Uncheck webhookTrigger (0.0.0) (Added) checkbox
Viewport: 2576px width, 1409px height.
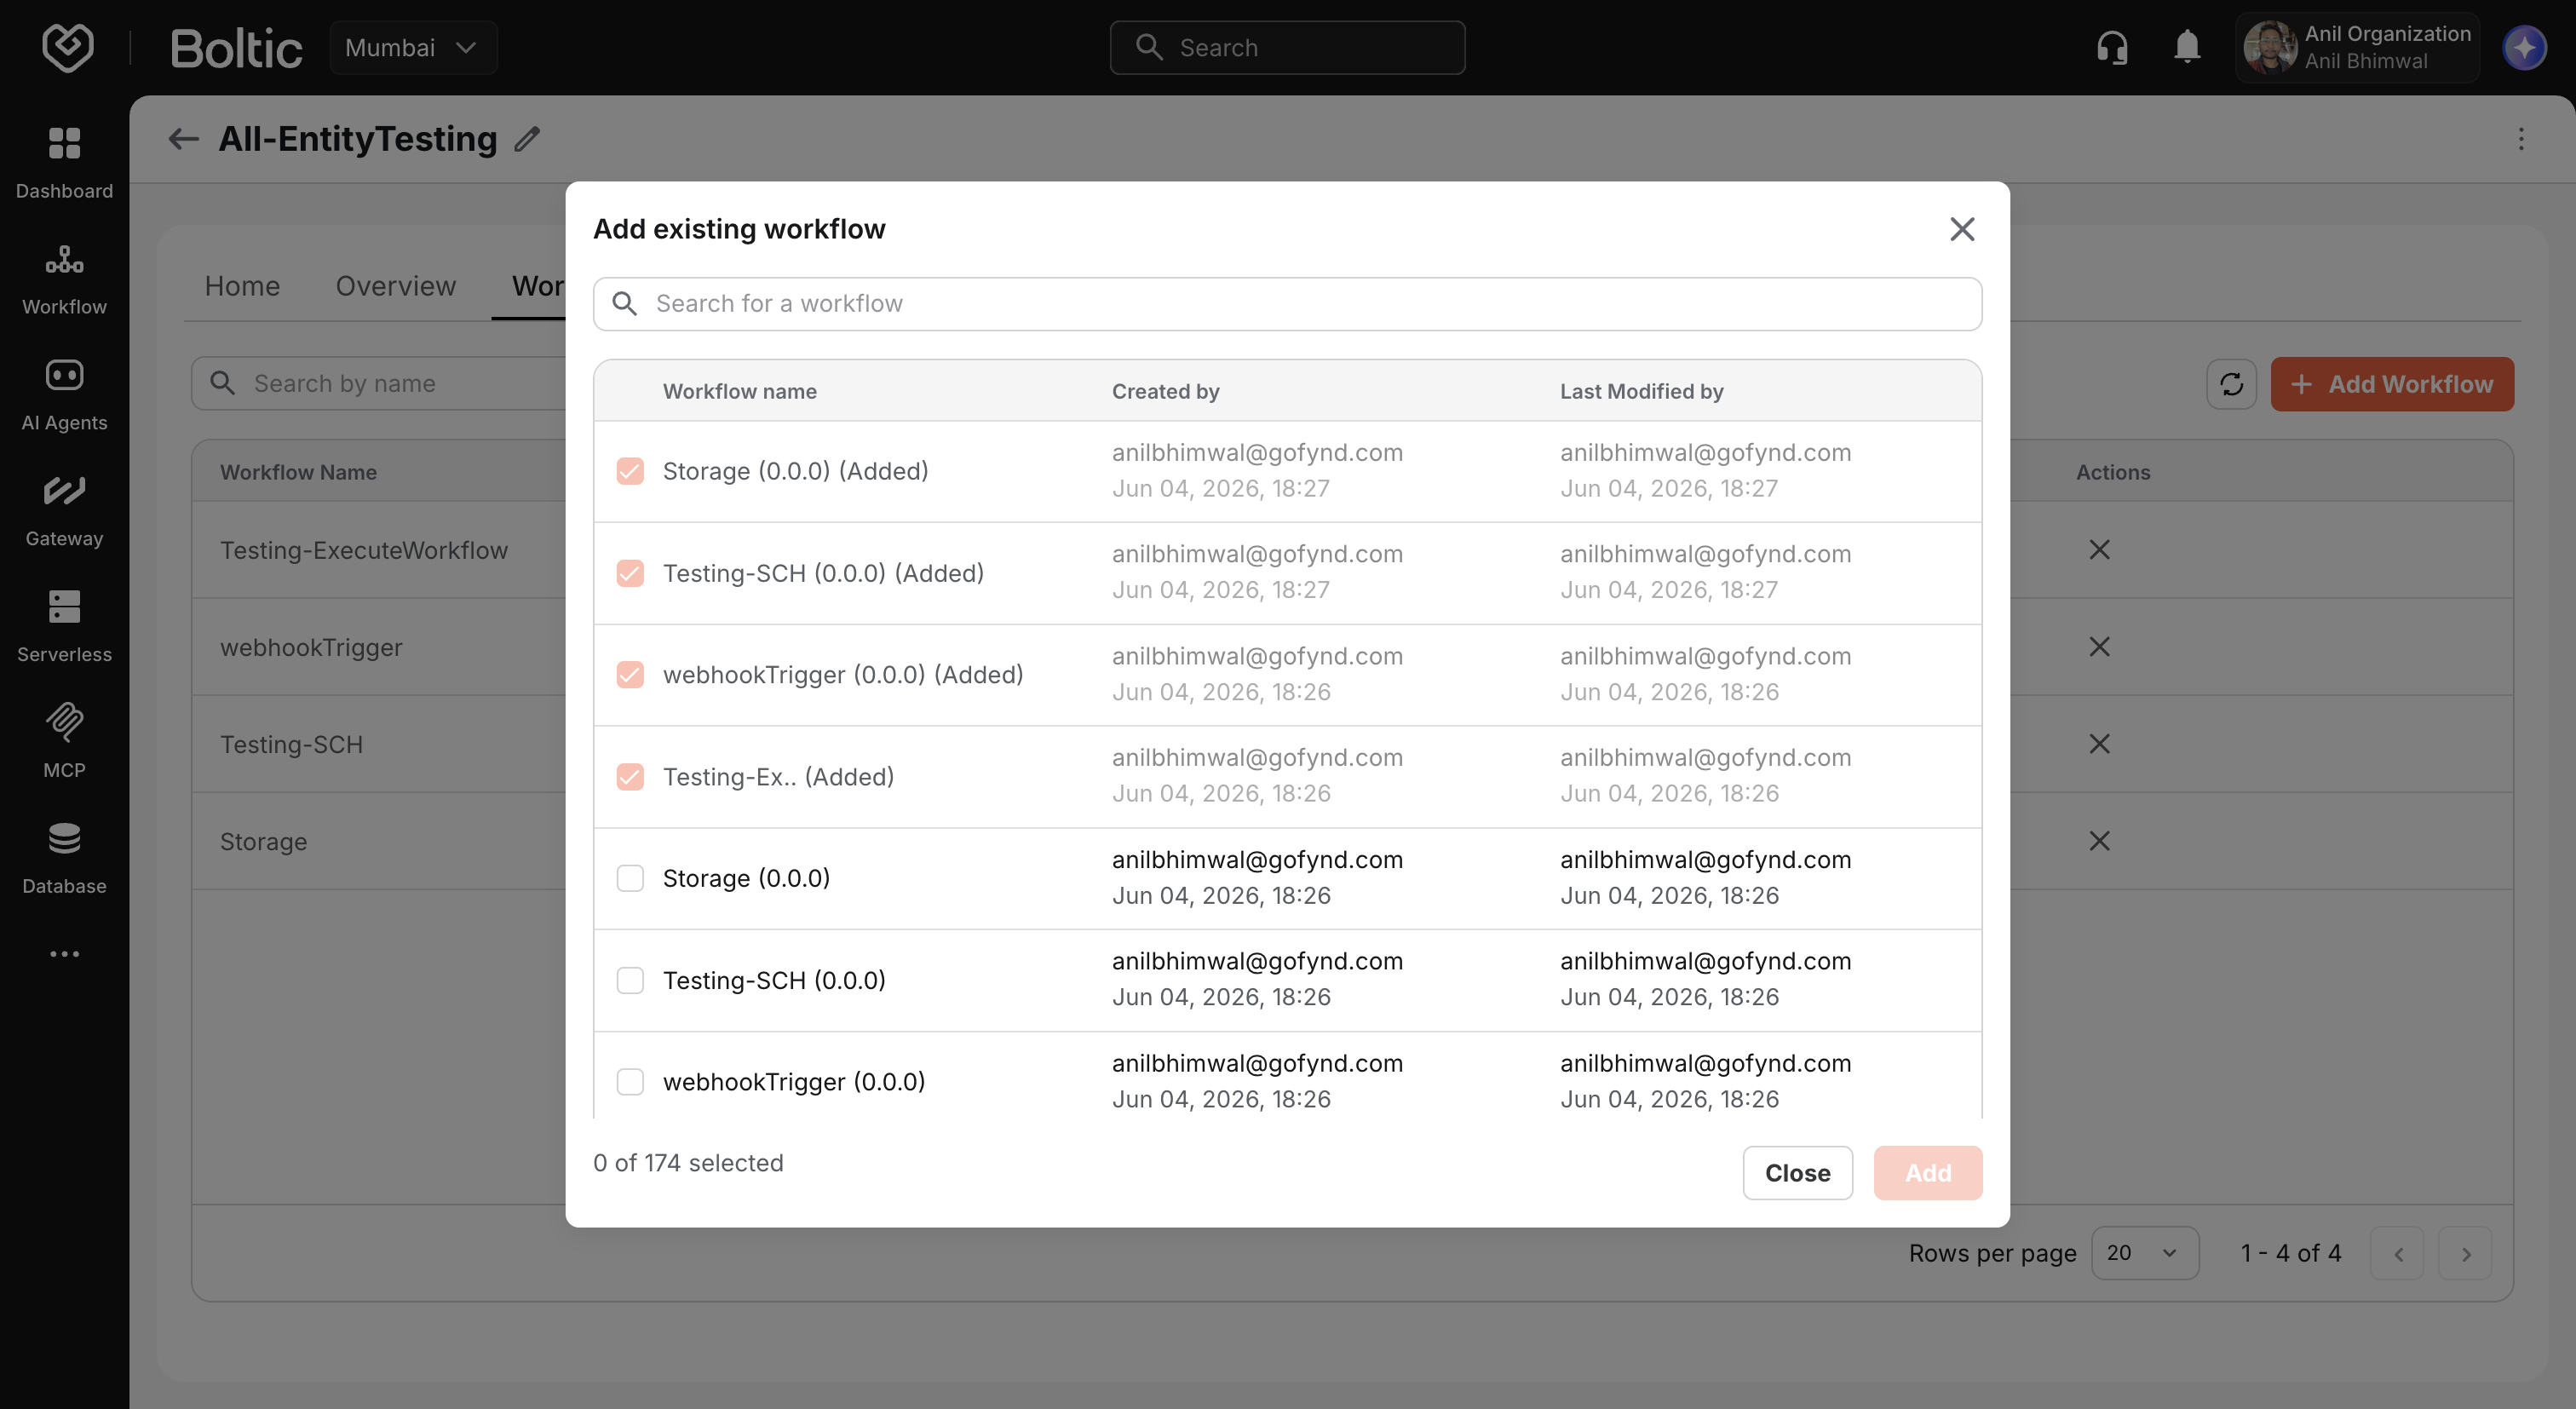pyautogui.click(x=630, y=675)
